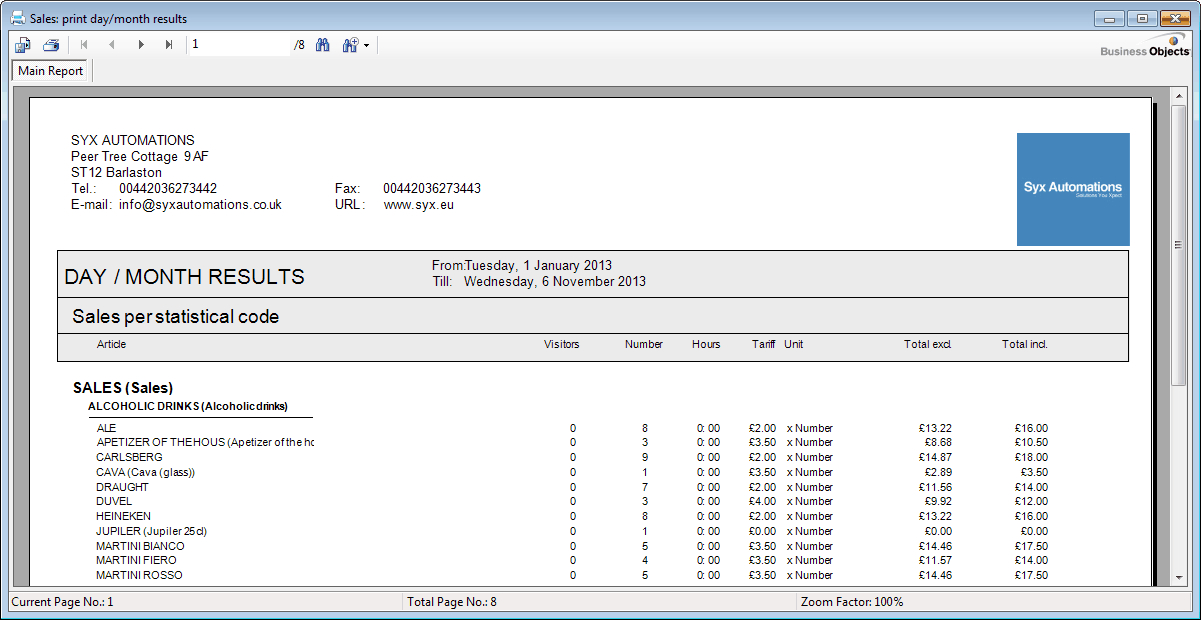Go to the previous page
The image size is (1201, 620).
tap(113, 44)
